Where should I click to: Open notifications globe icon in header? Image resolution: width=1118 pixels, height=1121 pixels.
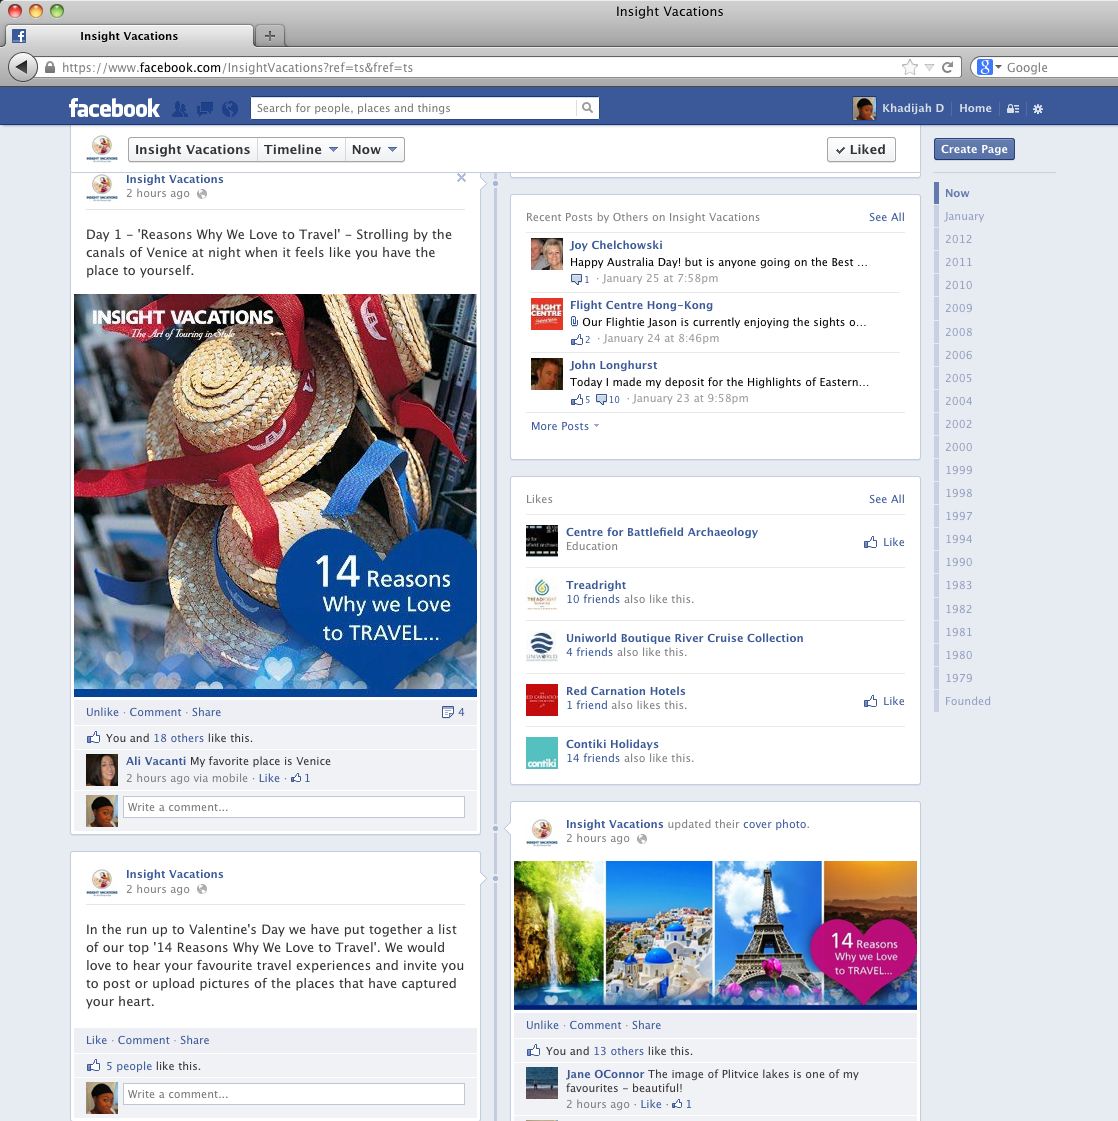[230, 108]
